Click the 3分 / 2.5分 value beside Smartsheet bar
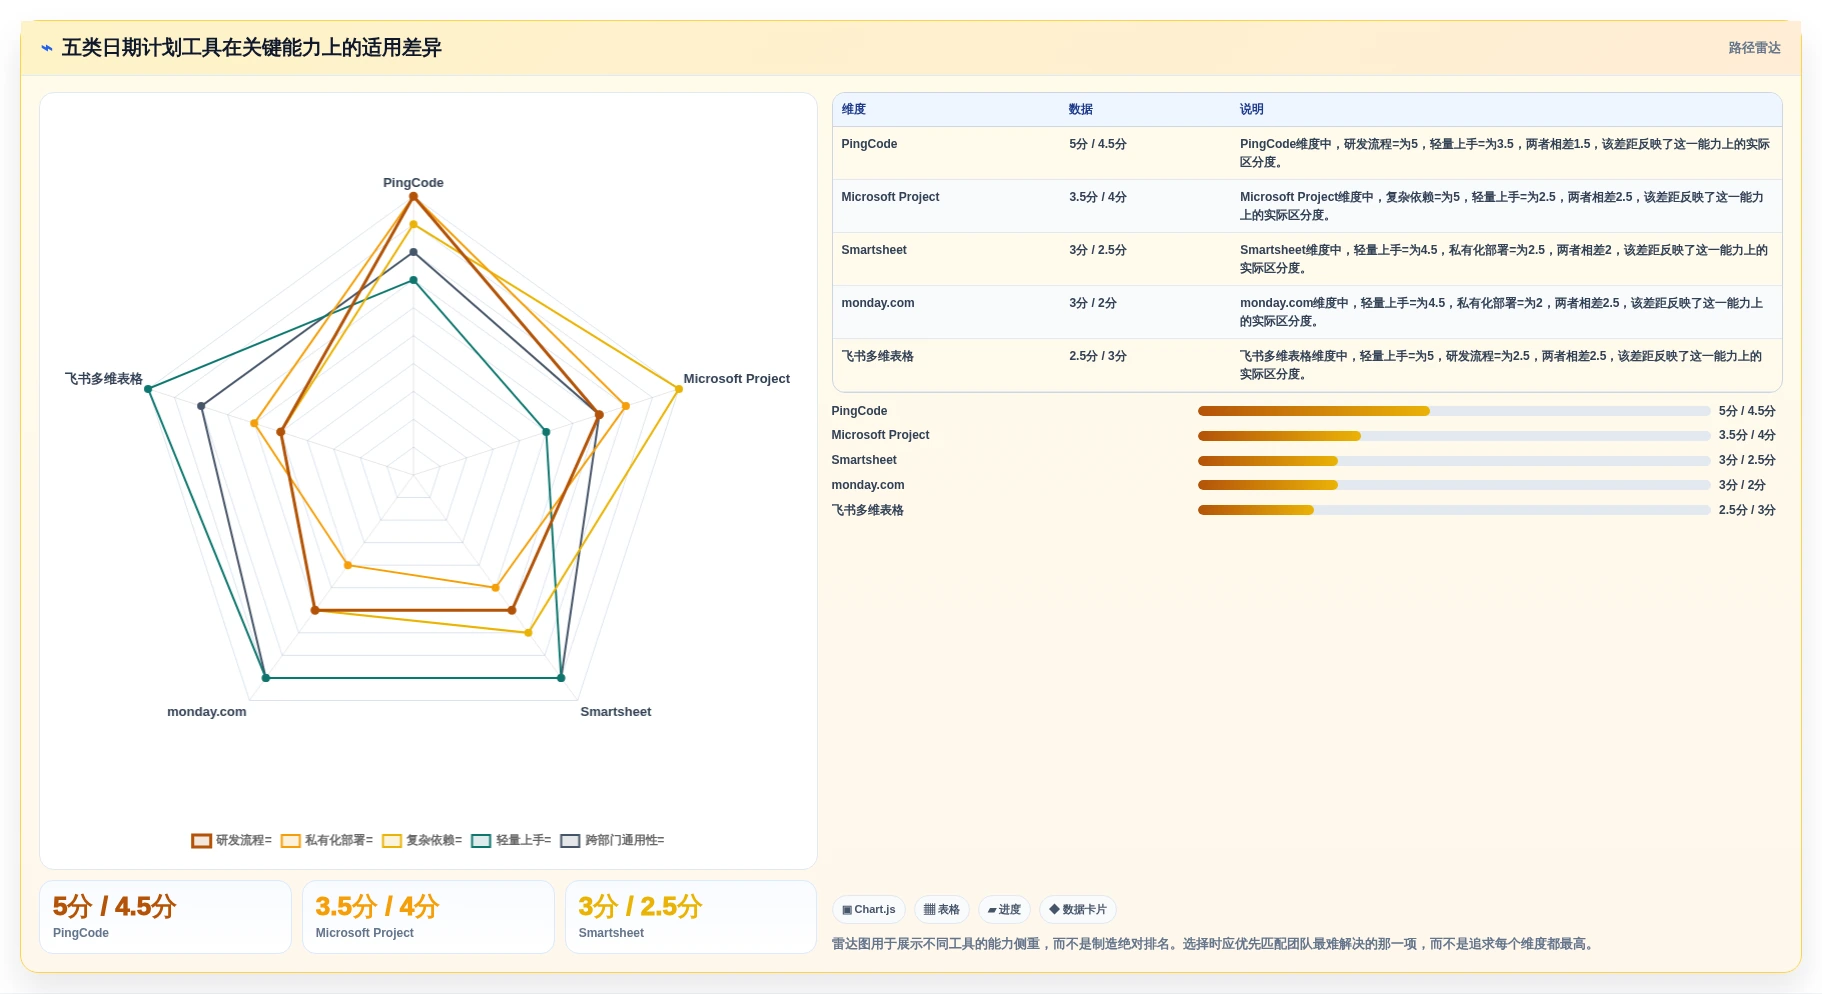Viewport: 1822px width, 994px height. [x=1747, y=461]
